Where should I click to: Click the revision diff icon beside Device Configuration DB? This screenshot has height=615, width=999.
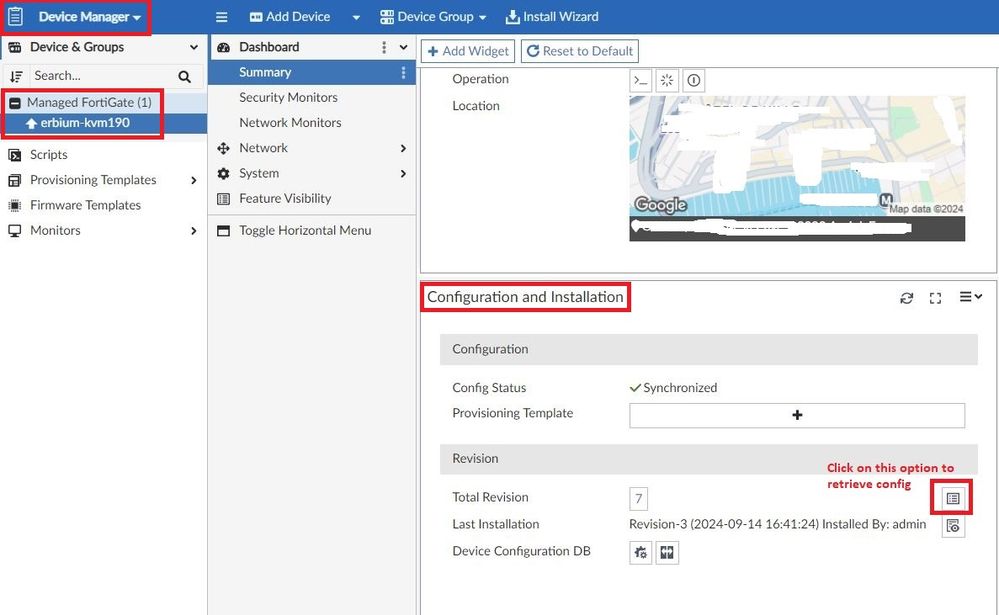(667, 552)
